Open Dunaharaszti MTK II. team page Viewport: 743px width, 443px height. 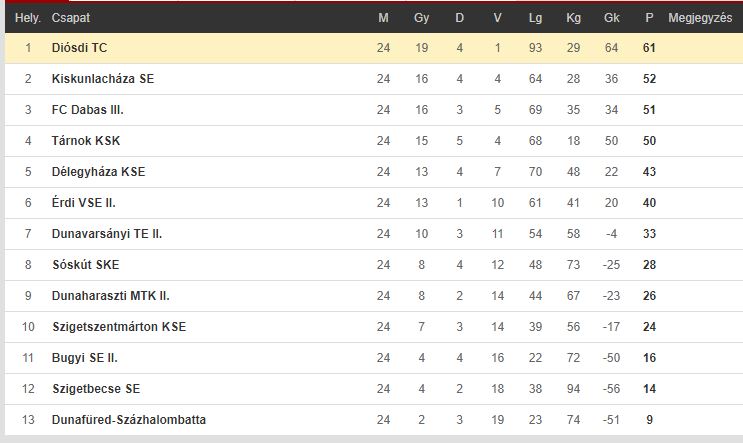pyautogui.click(x=110, y=296)
